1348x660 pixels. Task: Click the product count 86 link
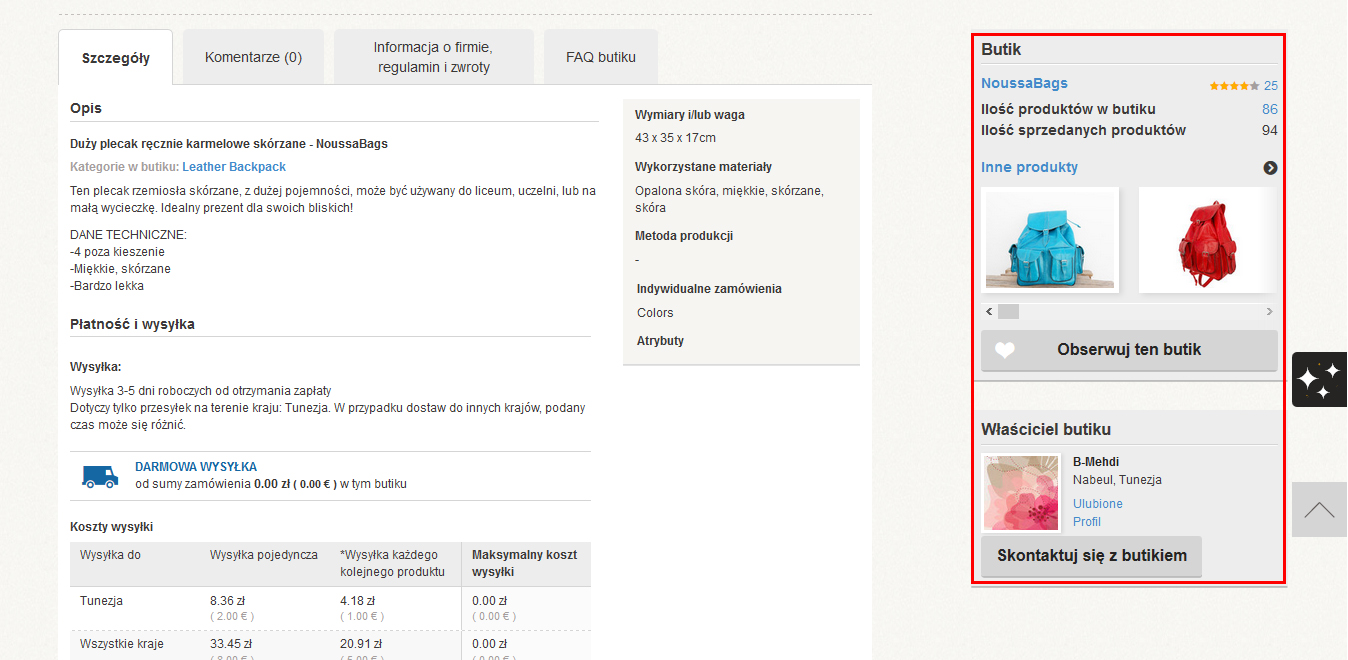[x=1270, y=109]
